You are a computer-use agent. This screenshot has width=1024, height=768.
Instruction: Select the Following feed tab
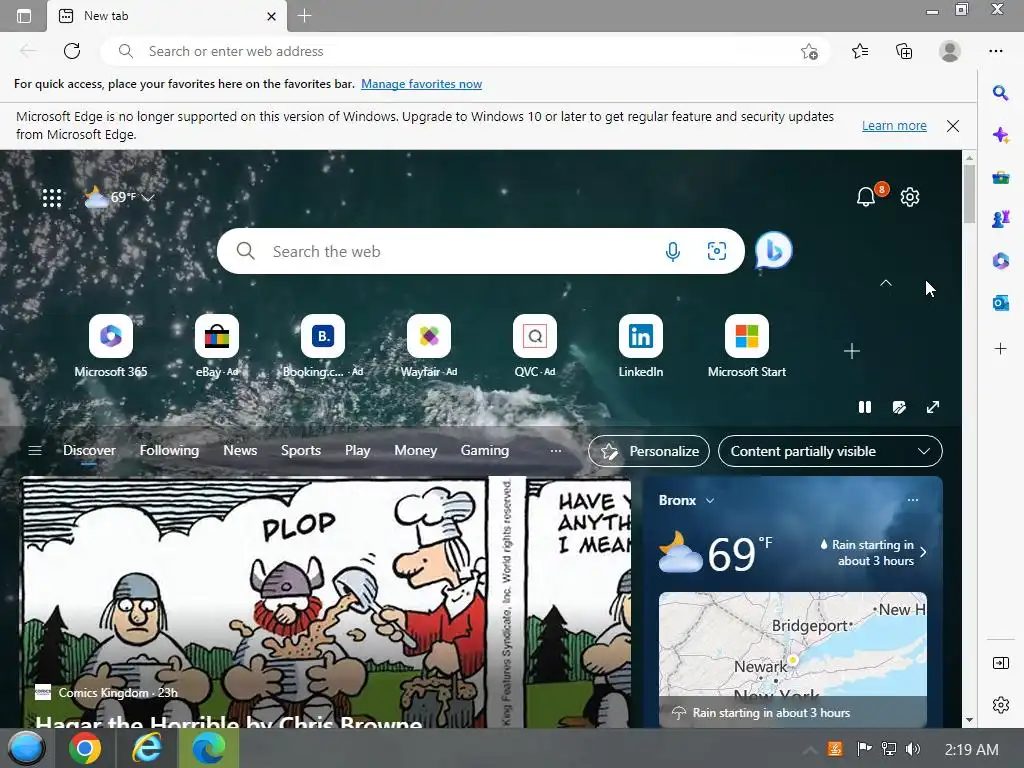tap(169, 451)
